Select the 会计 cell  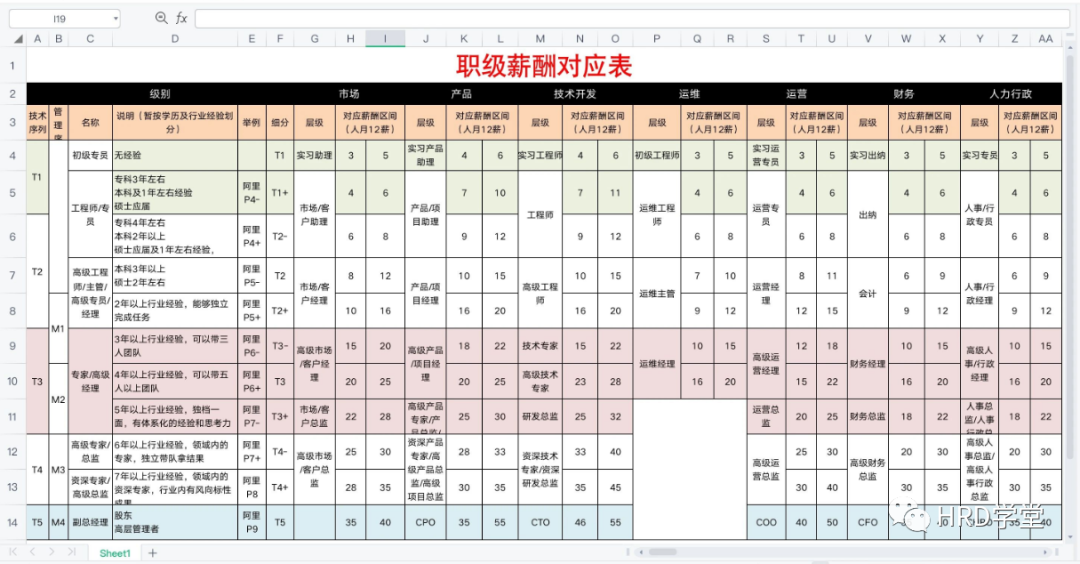pyautogui.click(x=868, y=293)
